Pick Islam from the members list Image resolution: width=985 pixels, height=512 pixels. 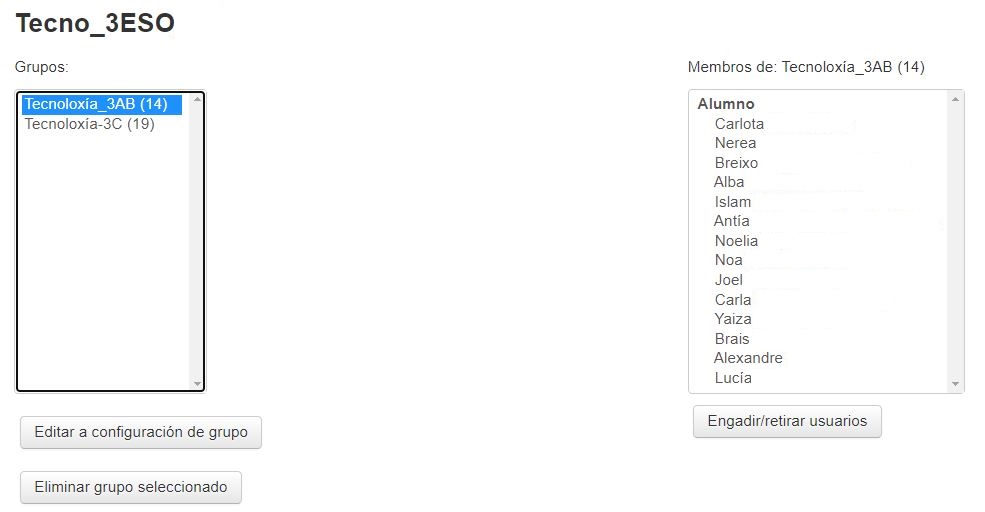732,202
